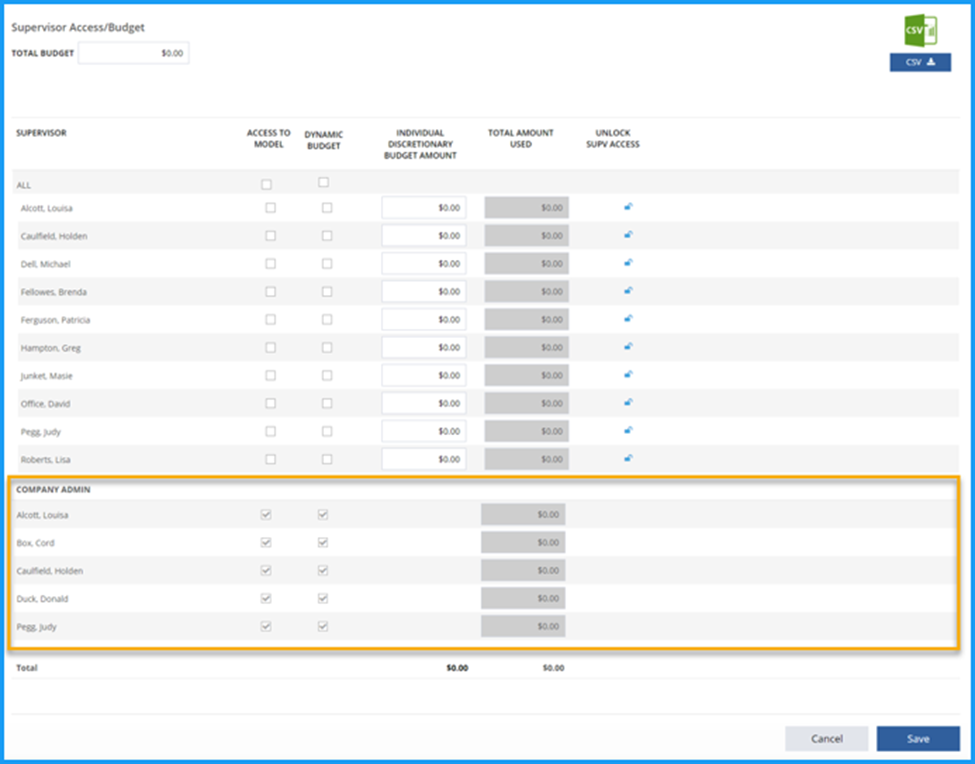The height and width of the screenshot is (764, 975).
Task: Click the Company Admin section heading
Action: click(x=53, y=490)
